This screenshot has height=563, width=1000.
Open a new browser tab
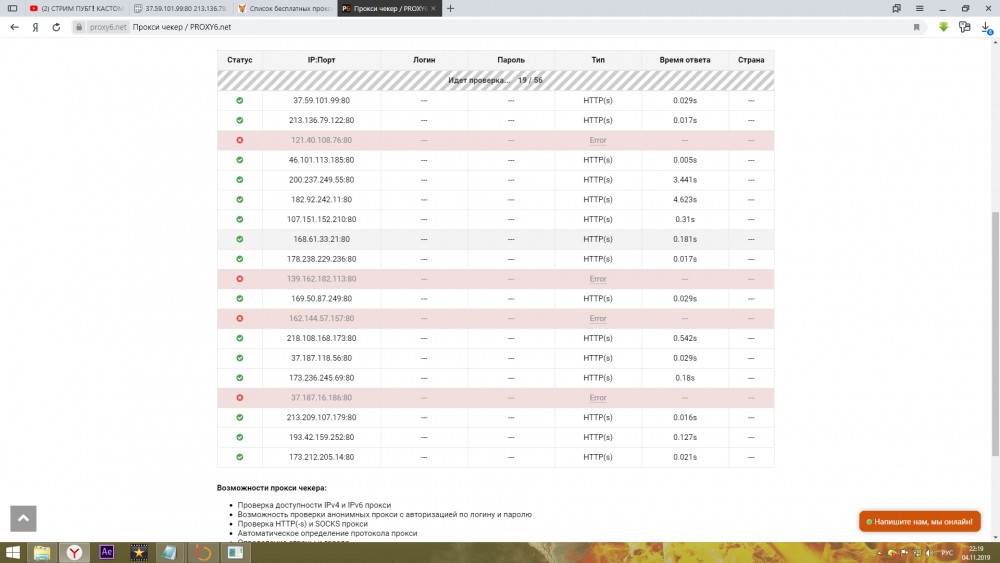click(451, 8)
